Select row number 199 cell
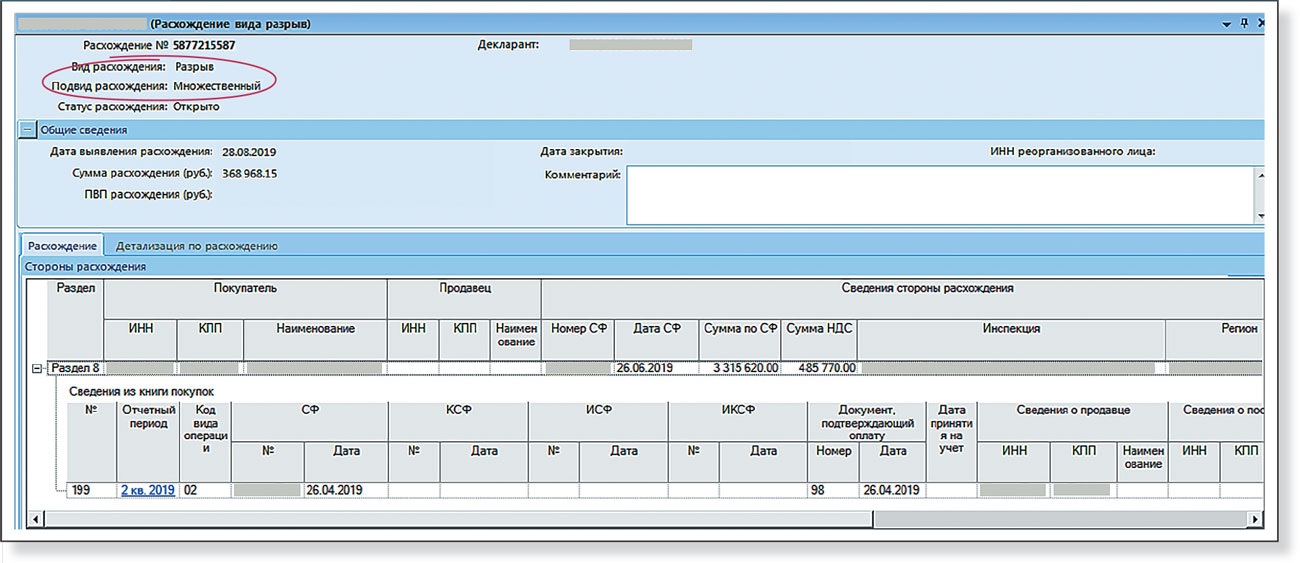Screen dimensions: 1300x563 82,491
